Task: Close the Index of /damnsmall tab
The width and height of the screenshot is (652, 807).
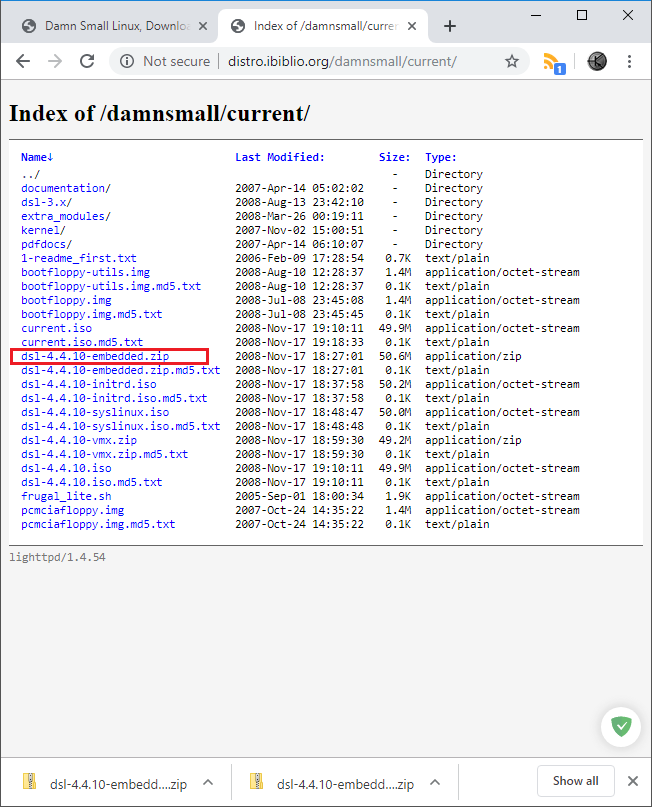Action: coord(412,26)
